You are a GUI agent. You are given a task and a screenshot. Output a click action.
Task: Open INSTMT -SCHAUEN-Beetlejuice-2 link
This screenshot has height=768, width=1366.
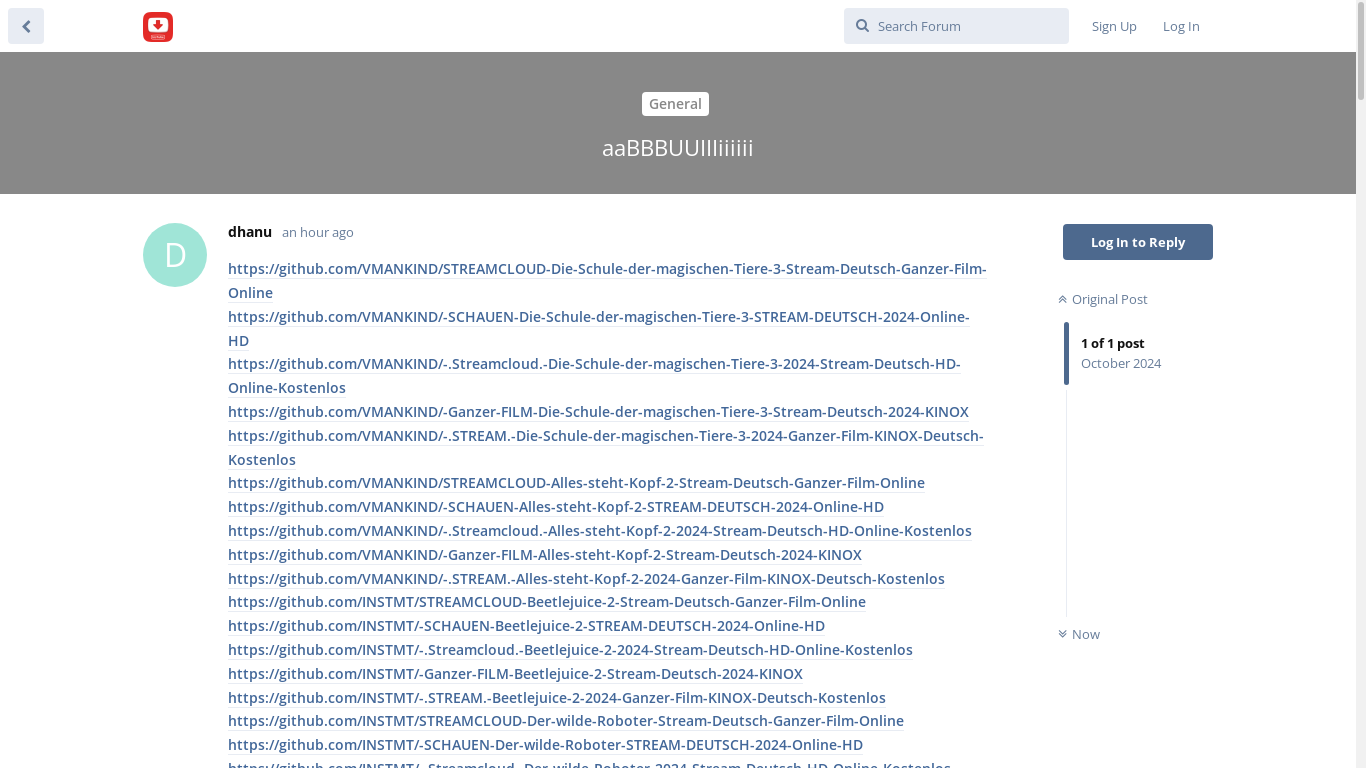(526, 626)
